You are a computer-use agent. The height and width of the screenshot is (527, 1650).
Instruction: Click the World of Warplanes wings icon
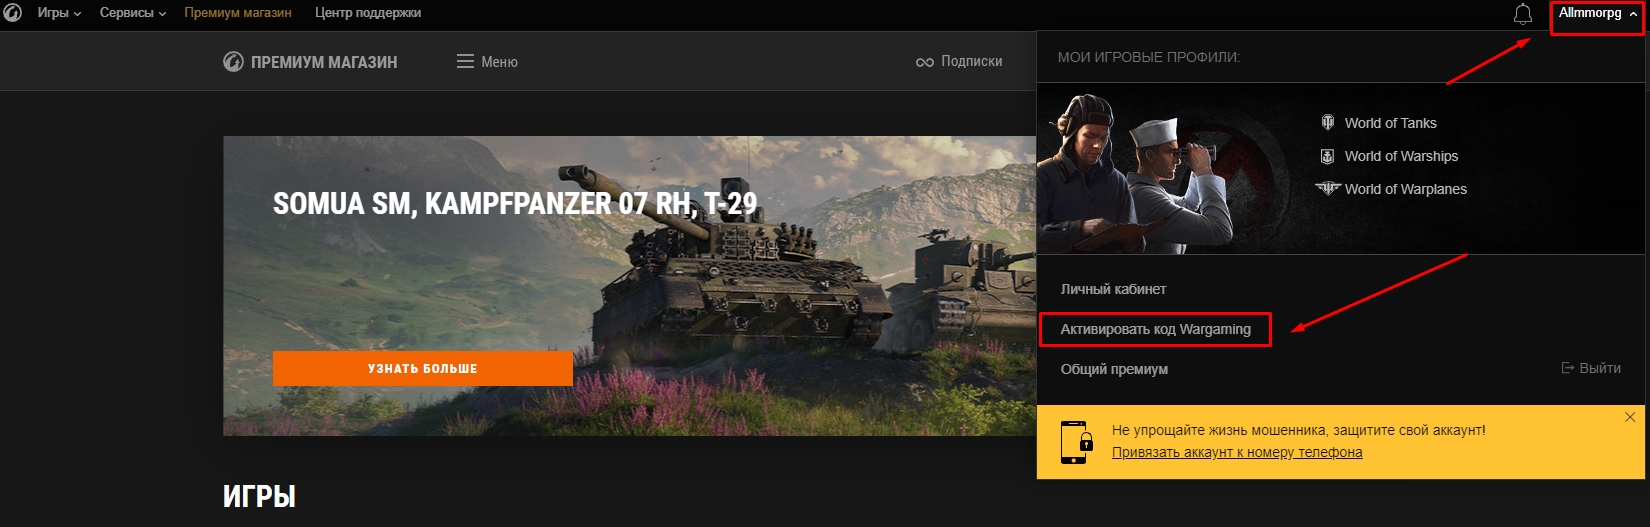(1327, 188)
